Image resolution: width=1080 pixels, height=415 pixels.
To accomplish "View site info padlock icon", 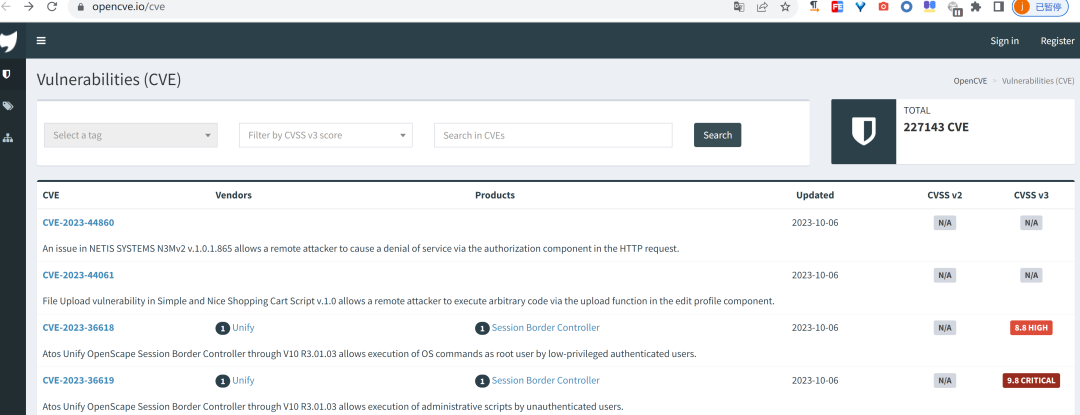I will point(80,8).
